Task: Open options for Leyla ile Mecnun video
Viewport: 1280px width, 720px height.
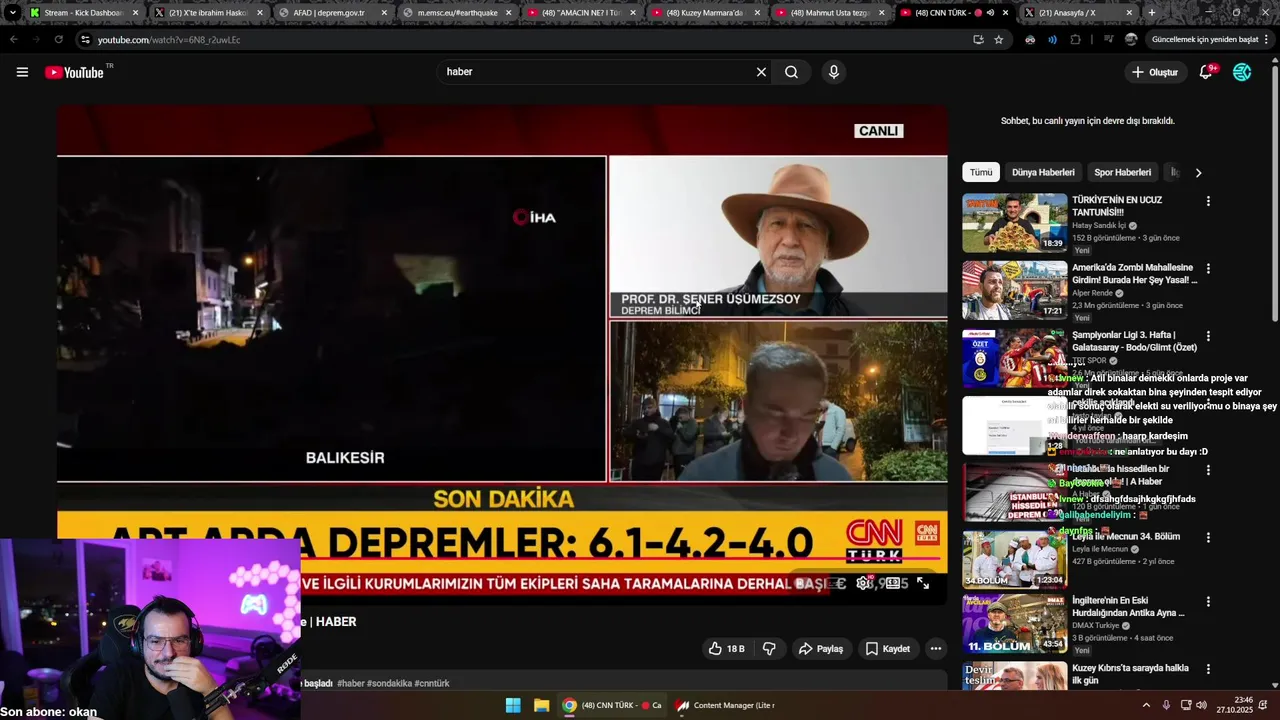Action: [x=1208, y=537]
